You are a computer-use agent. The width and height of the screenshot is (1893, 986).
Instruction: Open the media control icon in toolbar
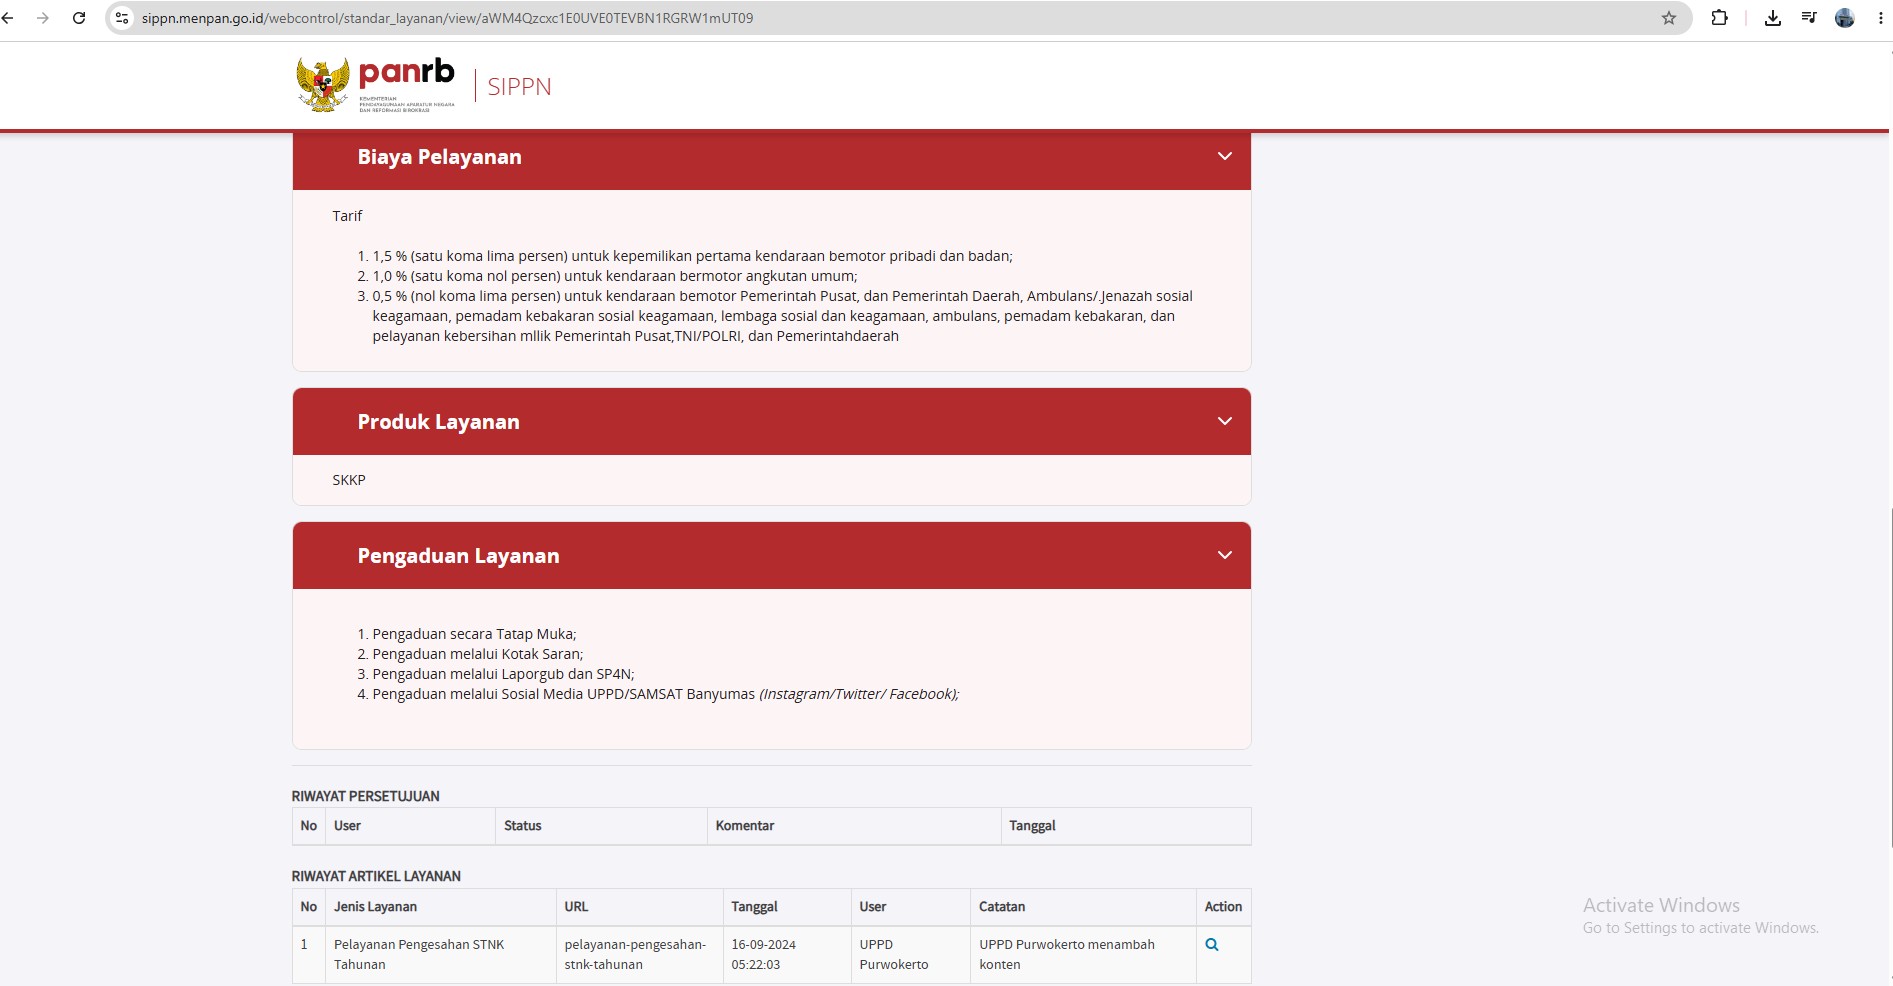click(1809, 18)
